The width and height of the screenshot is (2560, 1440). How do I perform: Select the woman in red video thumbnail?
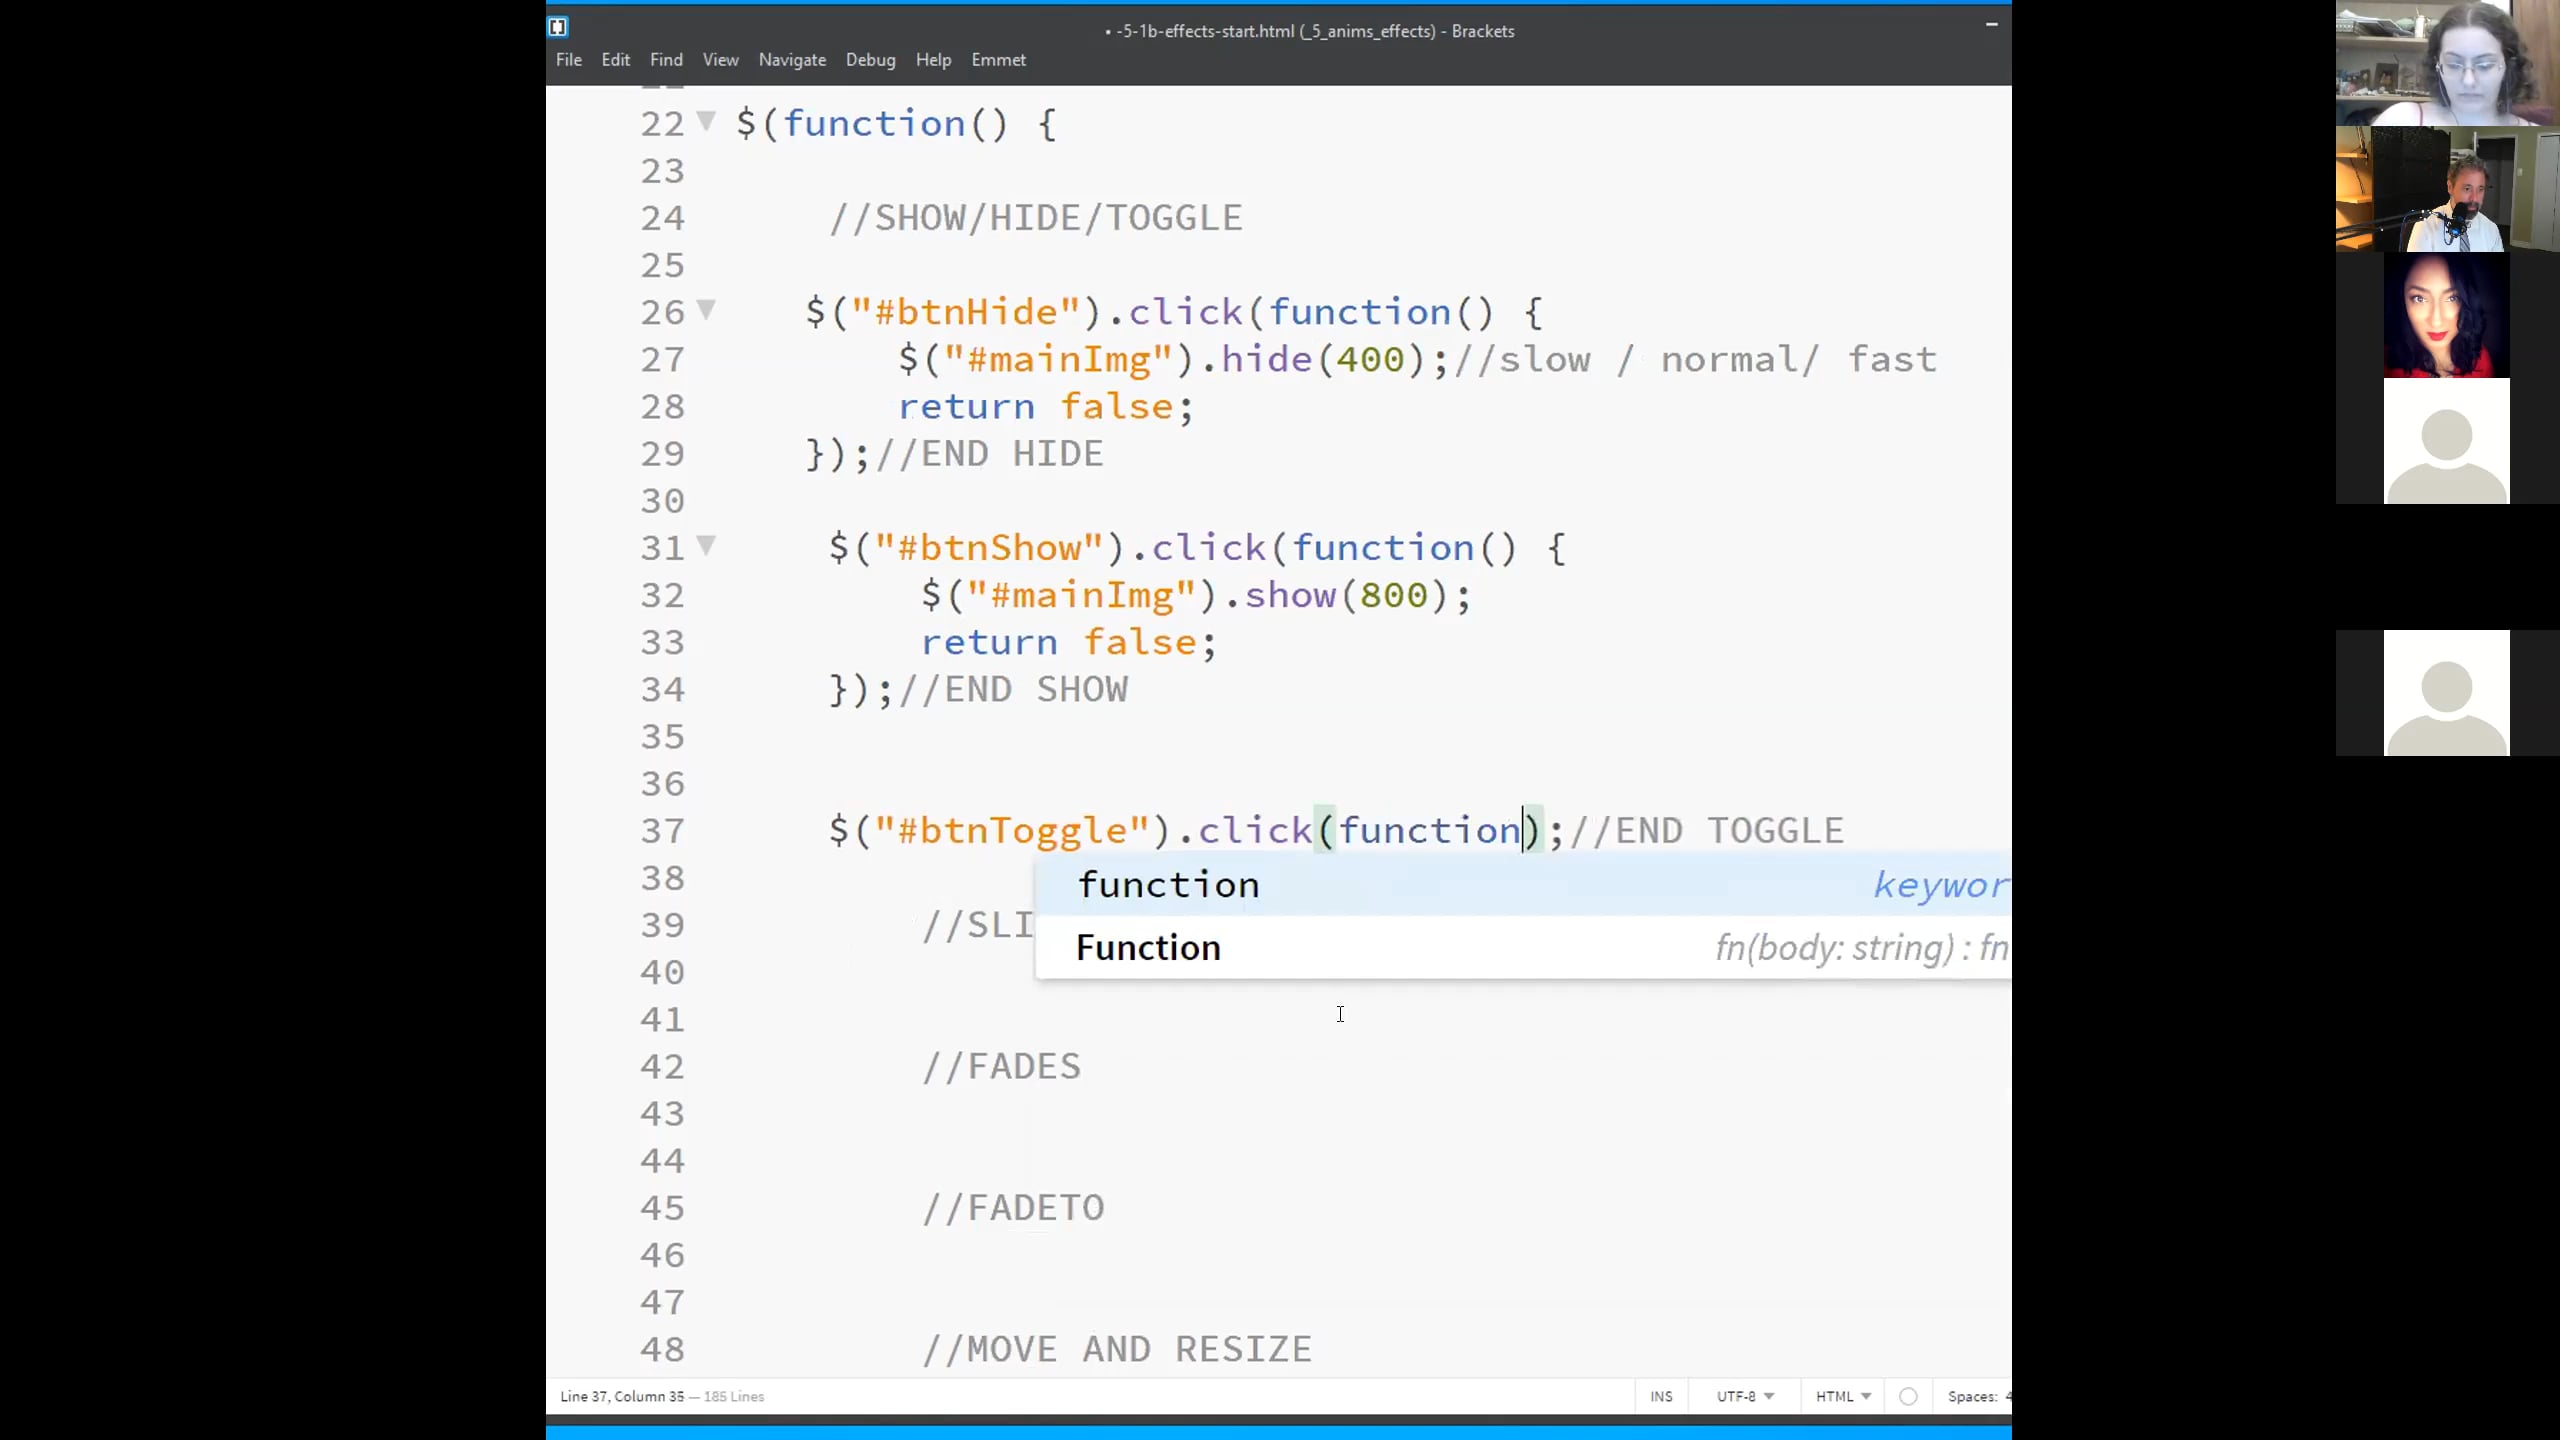(x=2447, y=315)
